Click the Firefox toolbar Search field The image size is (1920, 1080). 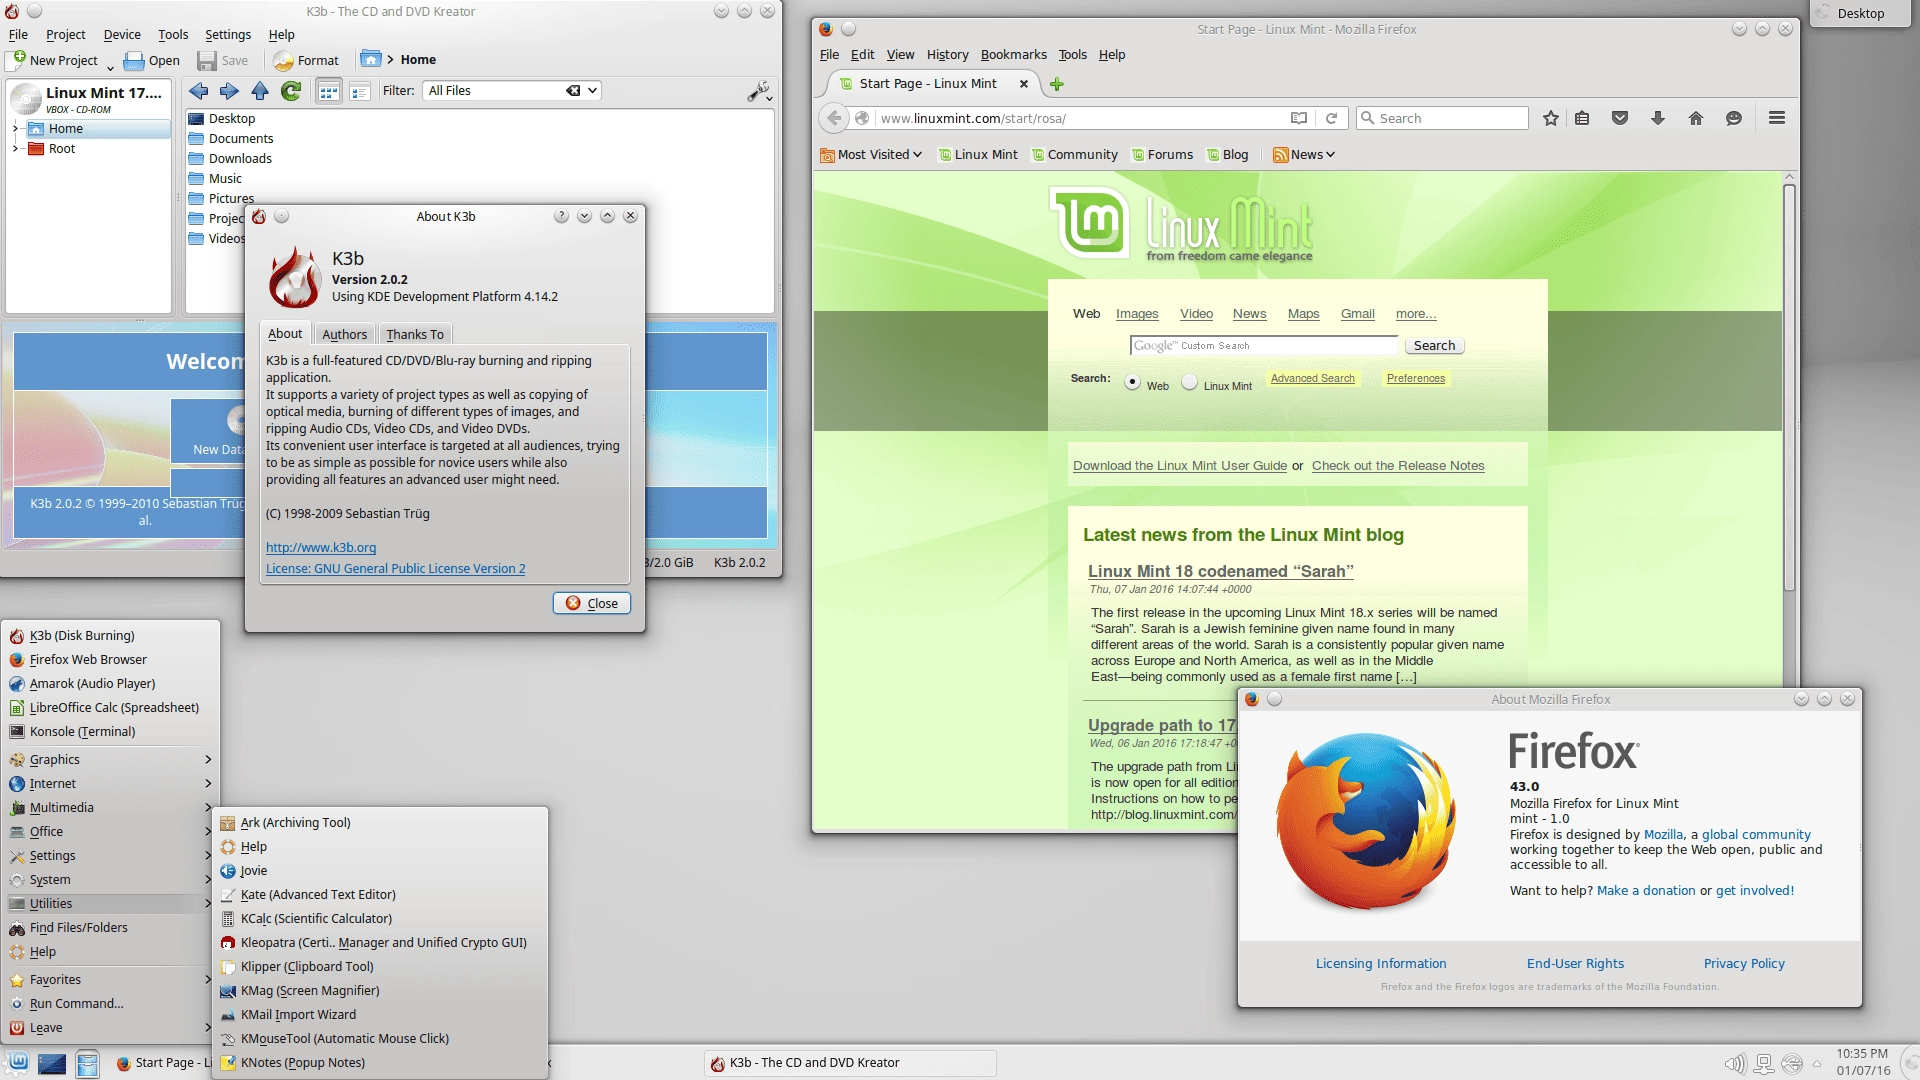tap(1442, 118)
